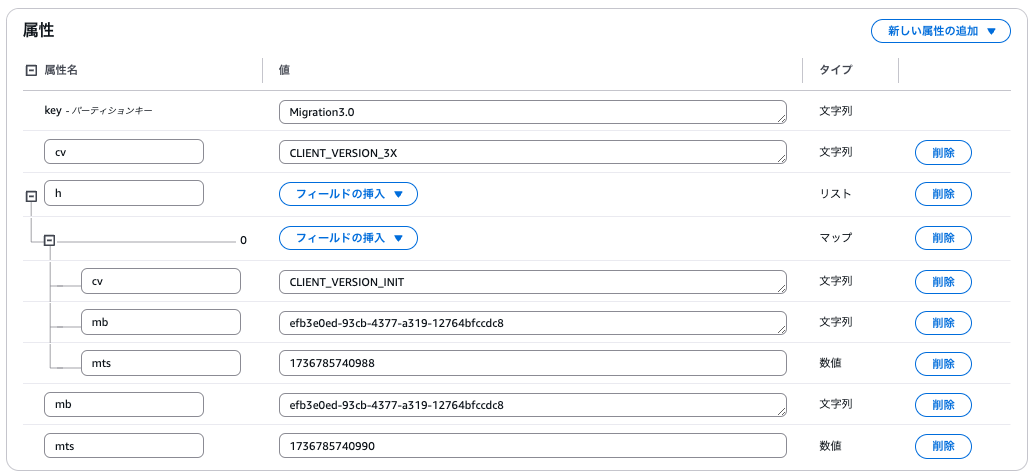
Task: Collapse the list item 0 map node
Action: point(49,241)
